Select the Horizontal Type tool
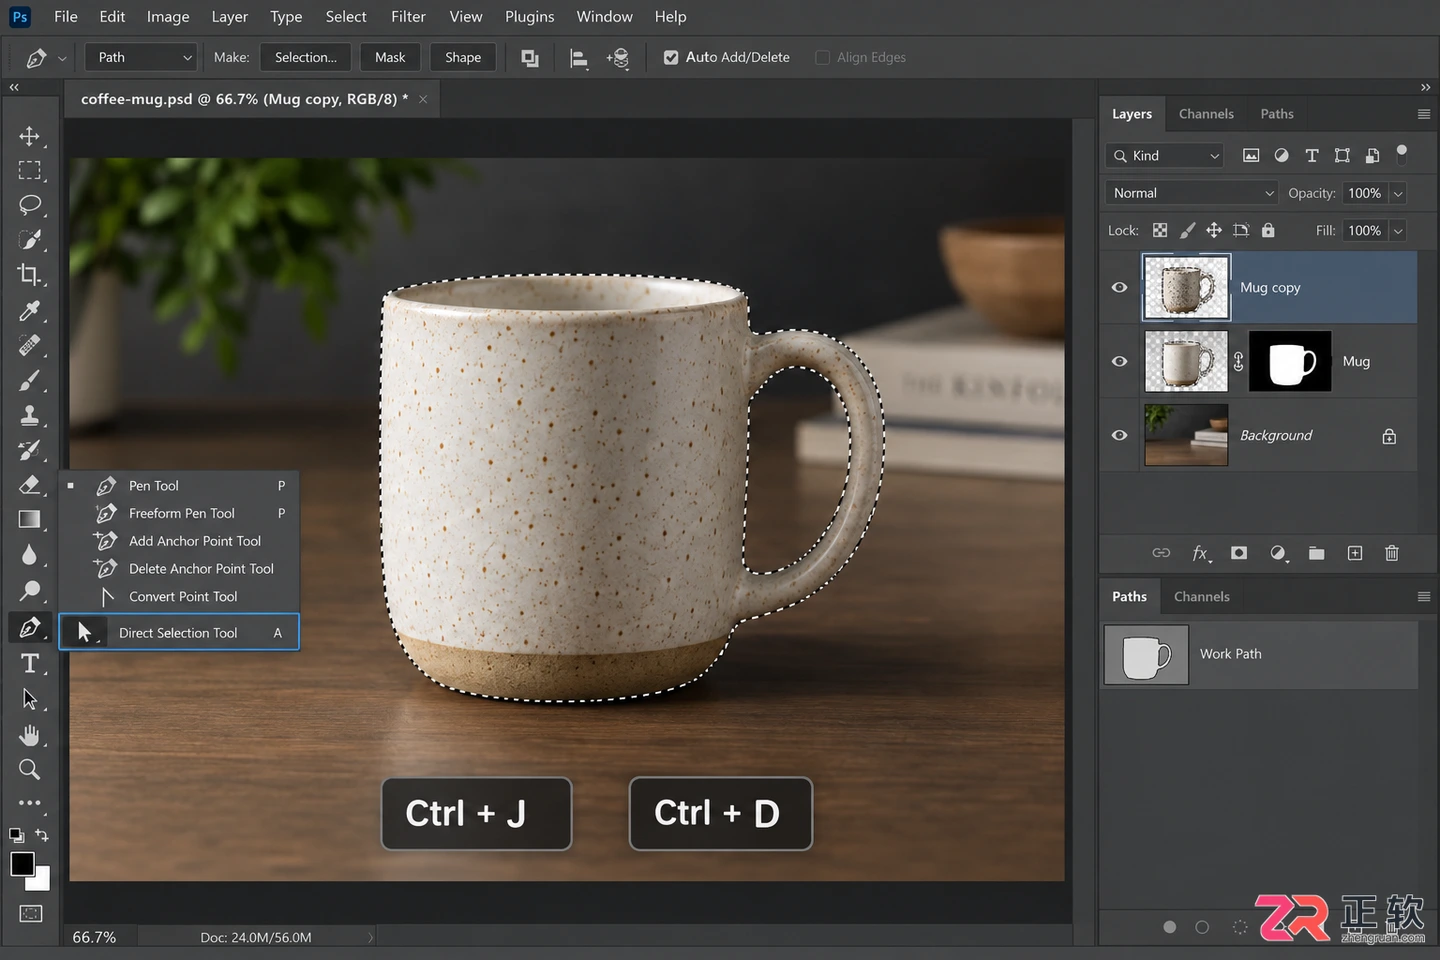Viewport: 1440px width, 960px height. coord(30,664)
